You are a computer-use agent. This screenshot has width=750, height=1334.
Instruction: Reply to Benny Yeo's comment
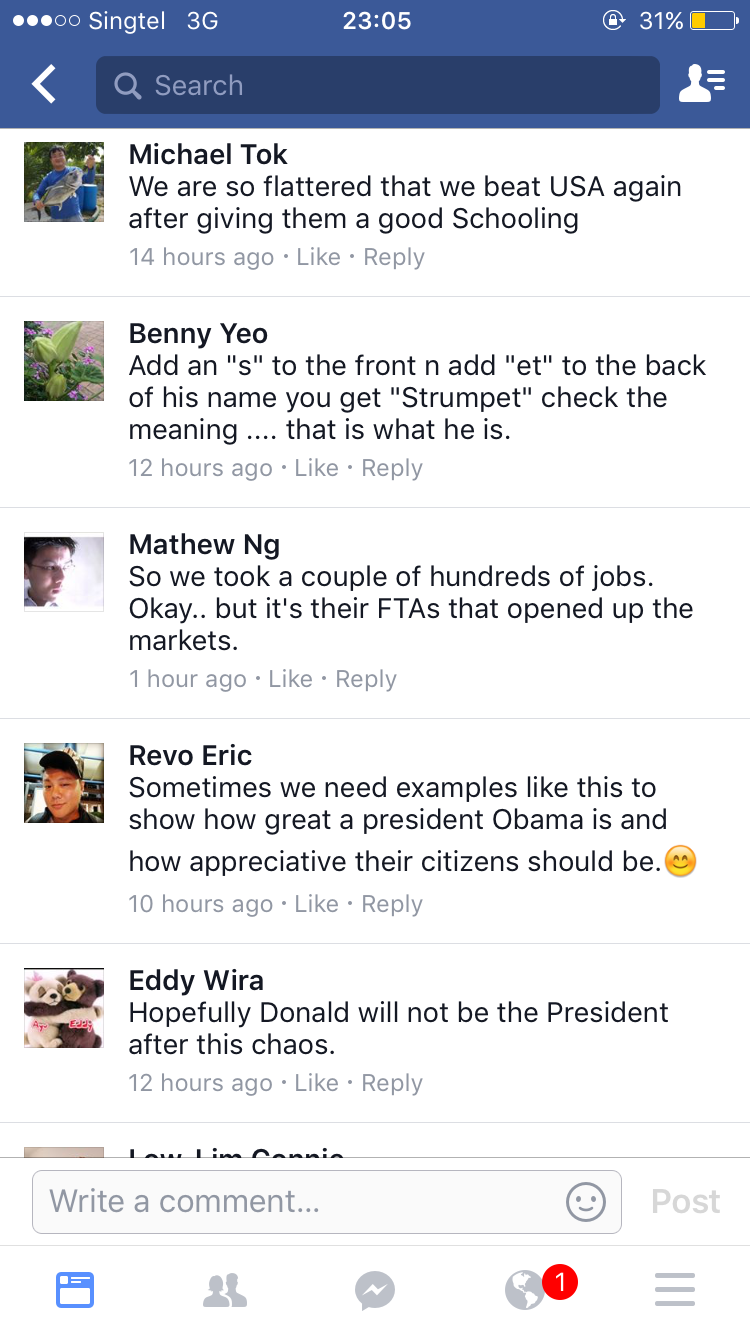[x=392, y=468]
